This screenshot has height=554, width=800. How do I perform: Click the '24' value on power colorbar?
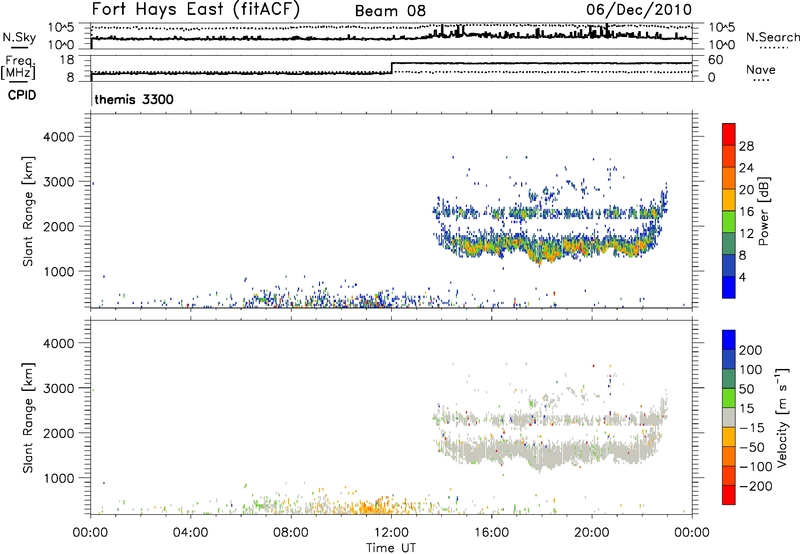coord(746,168)
